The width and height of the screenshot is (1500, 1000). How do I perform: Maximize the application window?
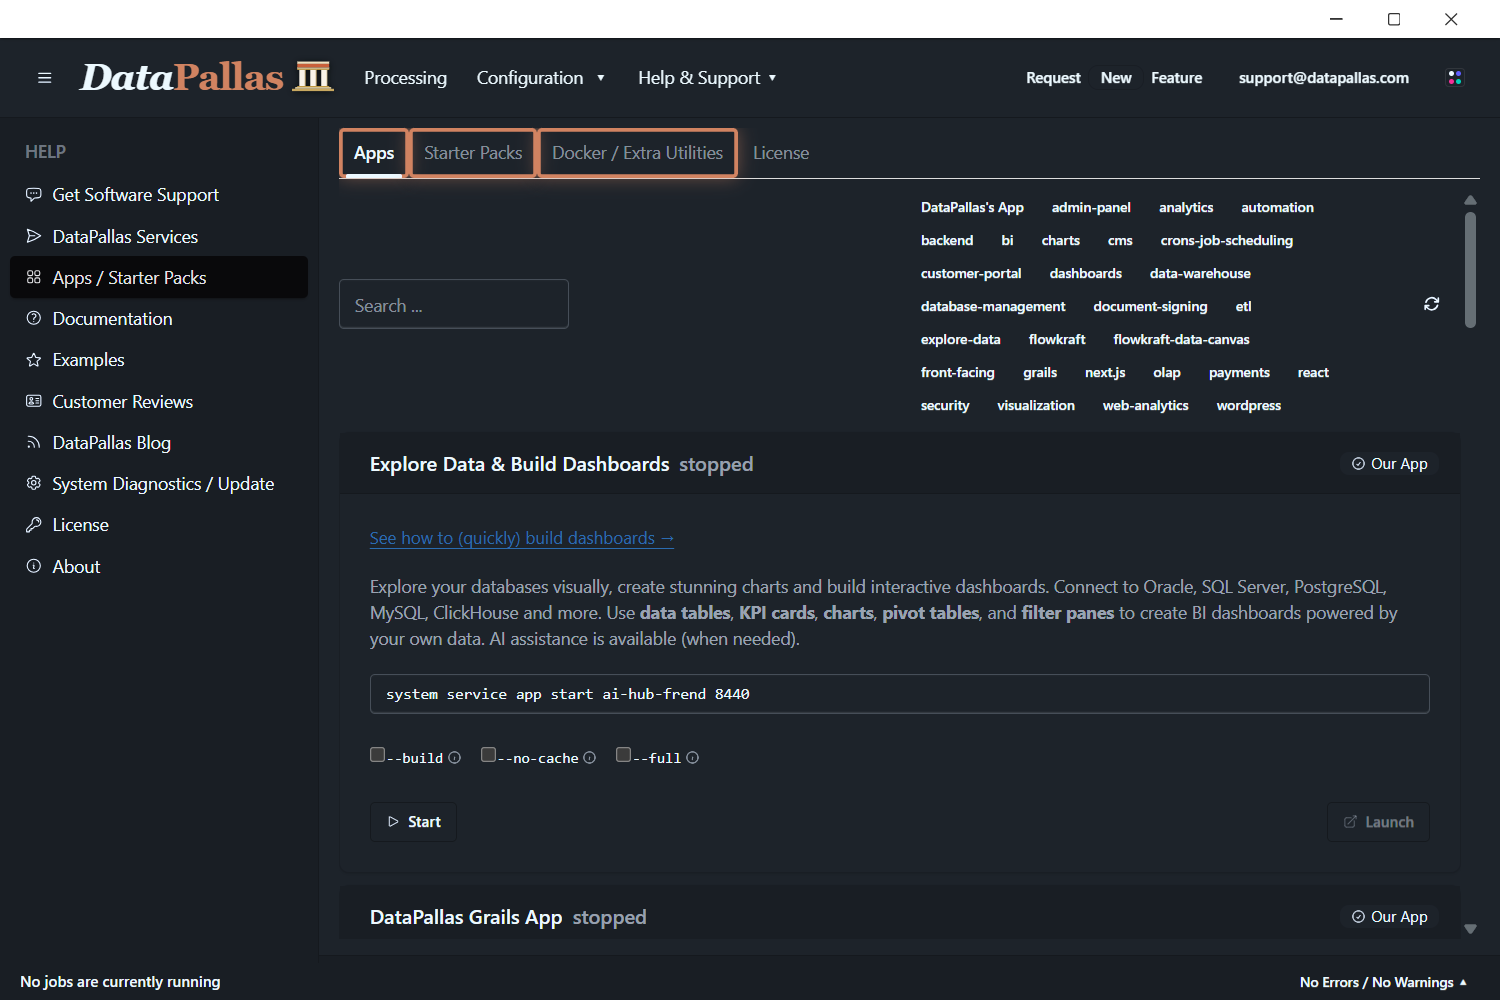1394,19
